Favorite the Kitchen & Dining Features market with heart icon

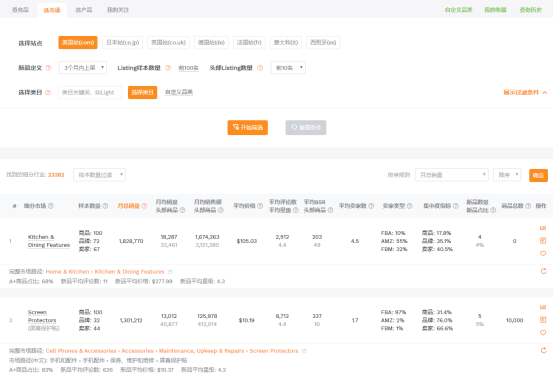[x=543, y=253]
